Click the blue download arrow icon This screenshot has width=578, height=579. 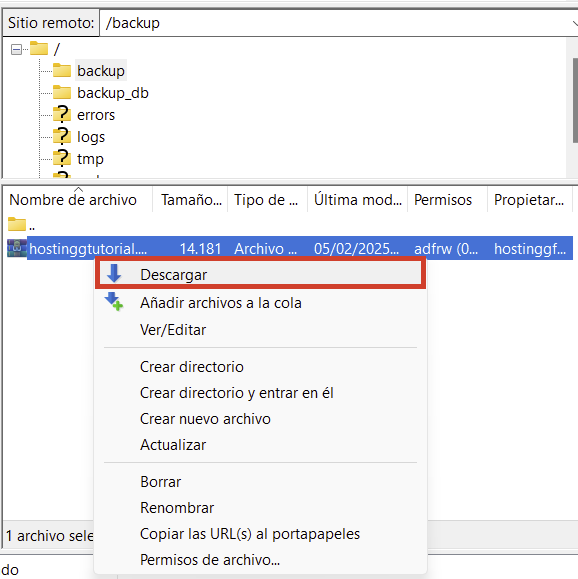[114, 274]
